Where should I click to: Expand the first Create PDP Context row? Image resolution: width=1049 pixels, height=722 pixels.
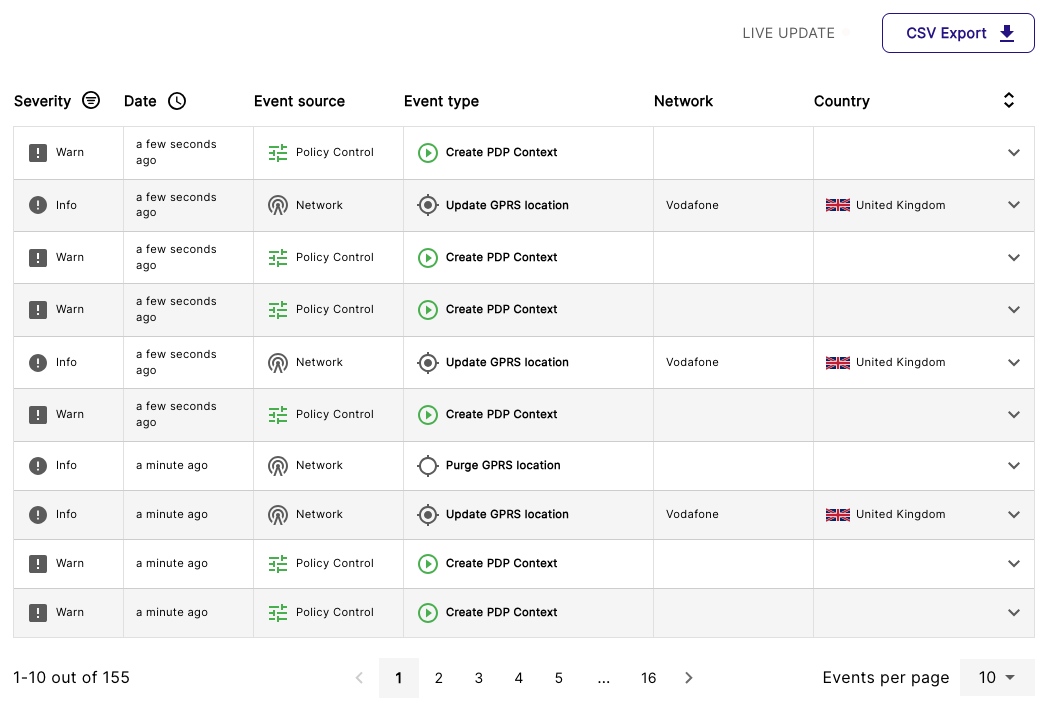tap(1013, 153)
